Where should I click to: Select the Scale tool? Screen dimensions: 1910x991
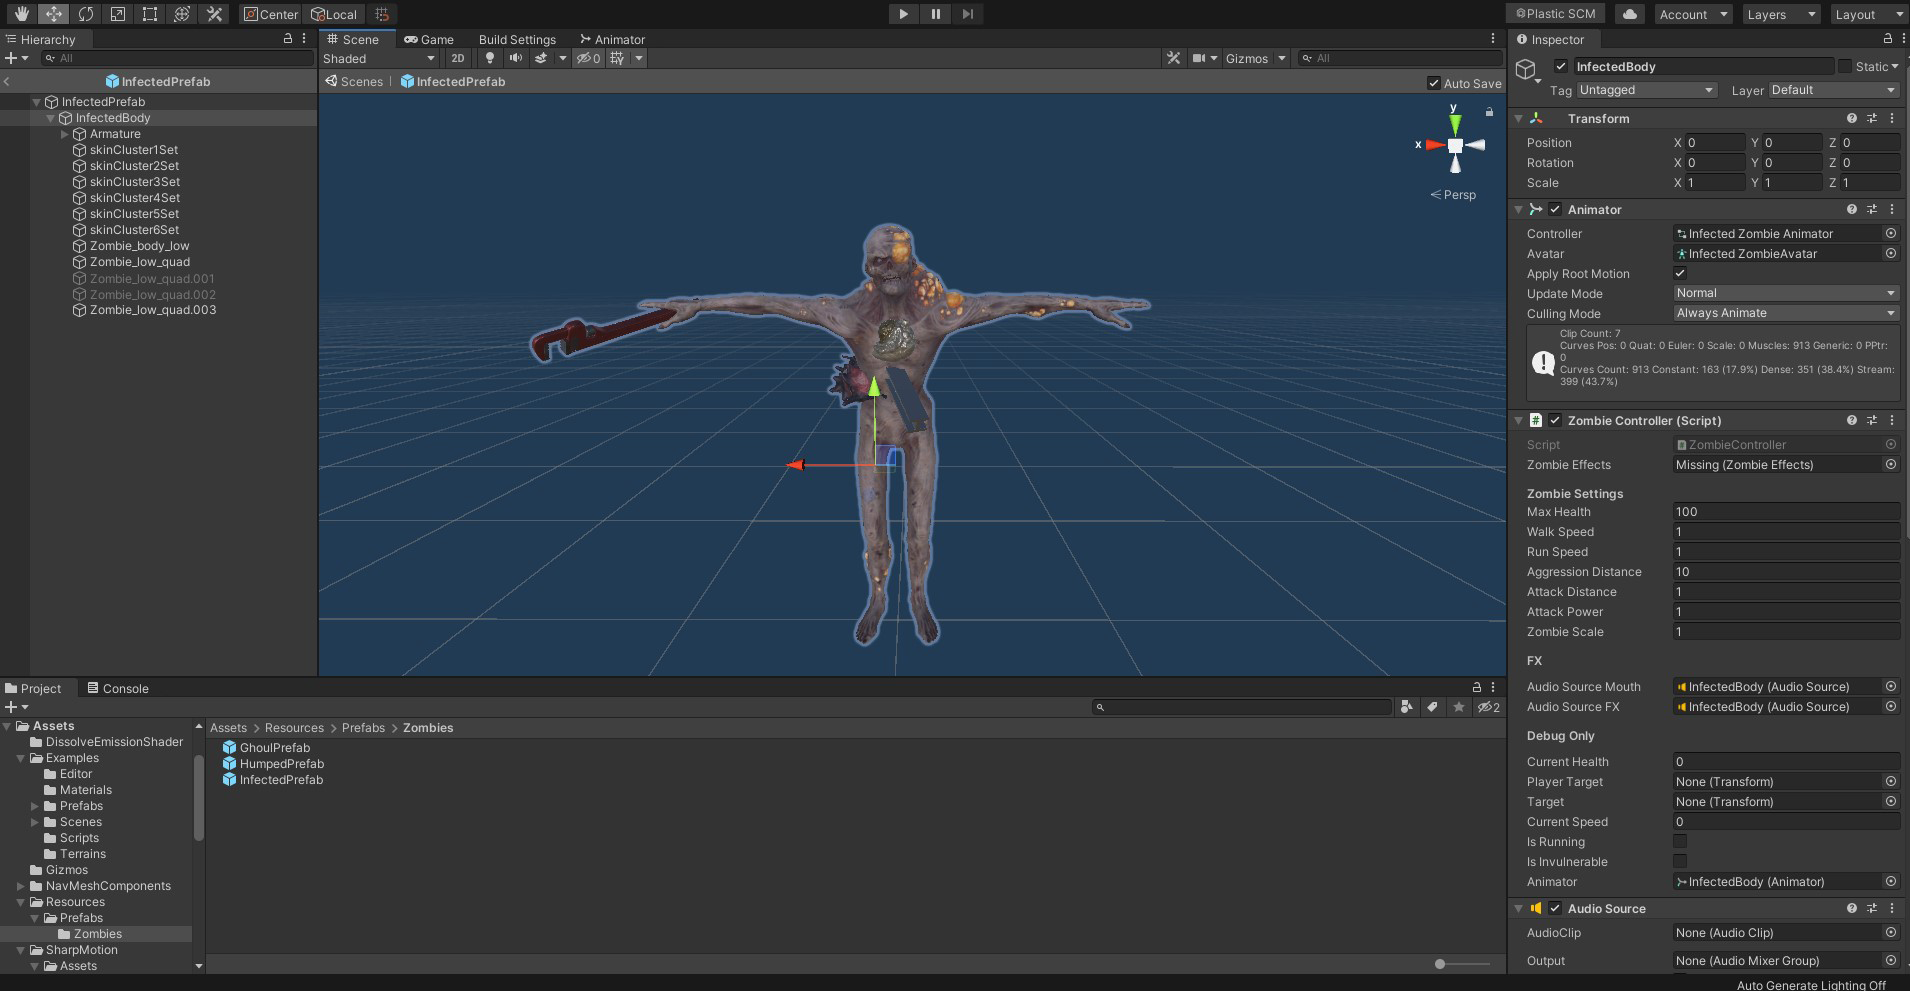[118, 14]
